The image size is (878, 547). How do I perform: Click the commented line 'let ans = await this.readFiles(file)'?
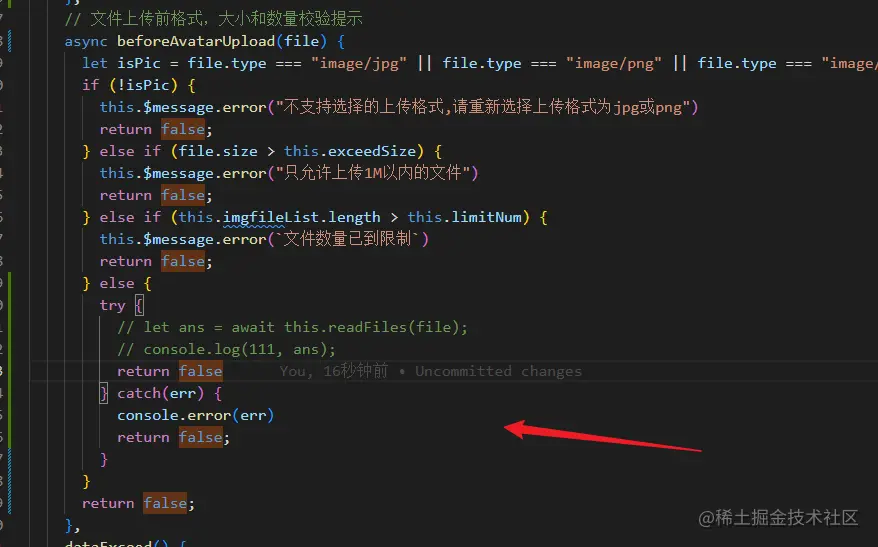tap(292, 328)
